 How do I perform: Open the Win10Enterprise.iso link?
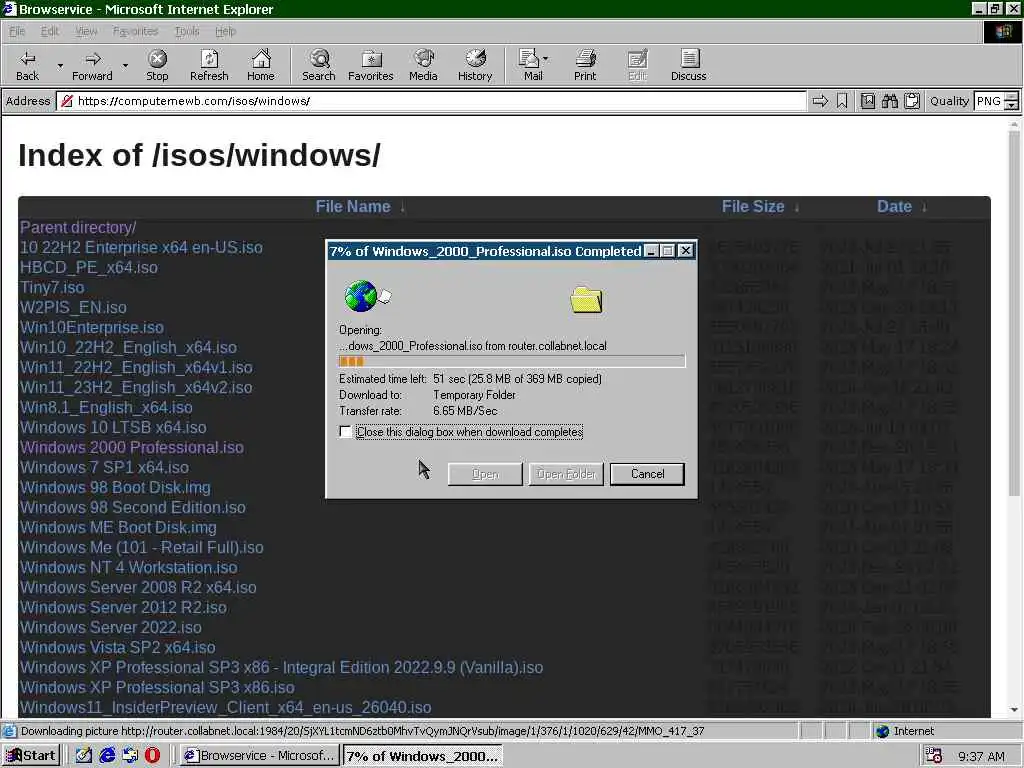pos(91,327)
